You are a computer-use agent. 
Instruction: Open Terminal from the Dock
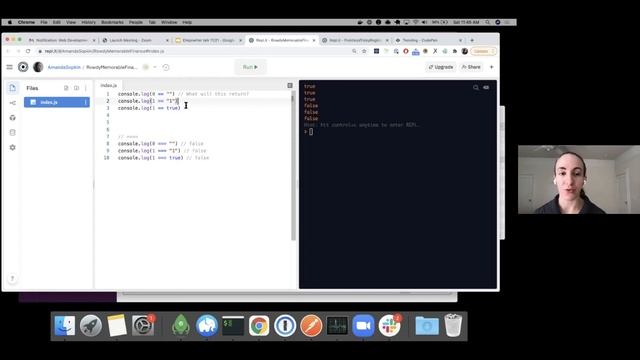(233, 326)
